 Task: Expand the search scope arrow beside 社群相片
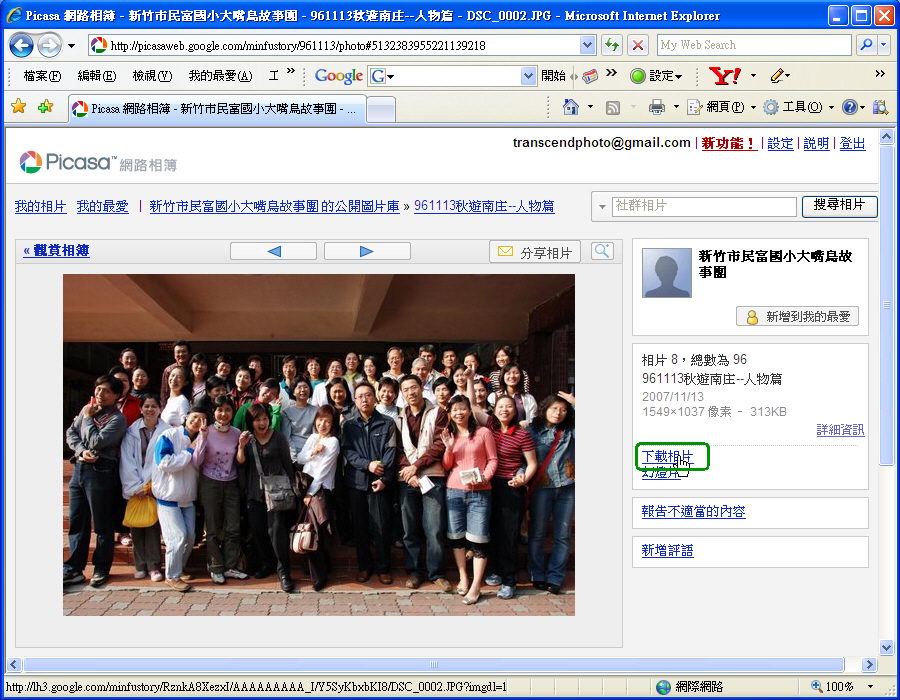click(x=602, y=207)
